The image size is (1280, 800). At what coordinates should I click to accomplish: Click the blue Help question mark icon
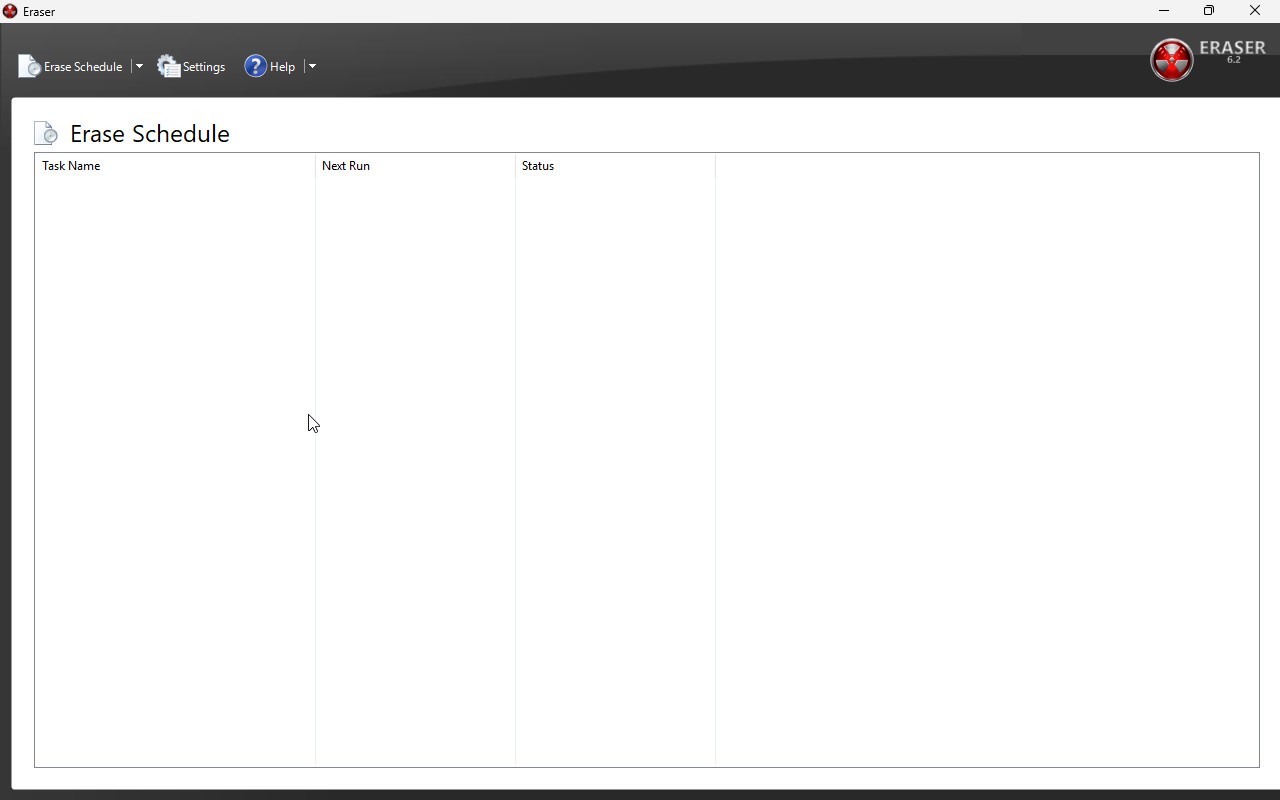pyautogui.click(x=256, y=67)
